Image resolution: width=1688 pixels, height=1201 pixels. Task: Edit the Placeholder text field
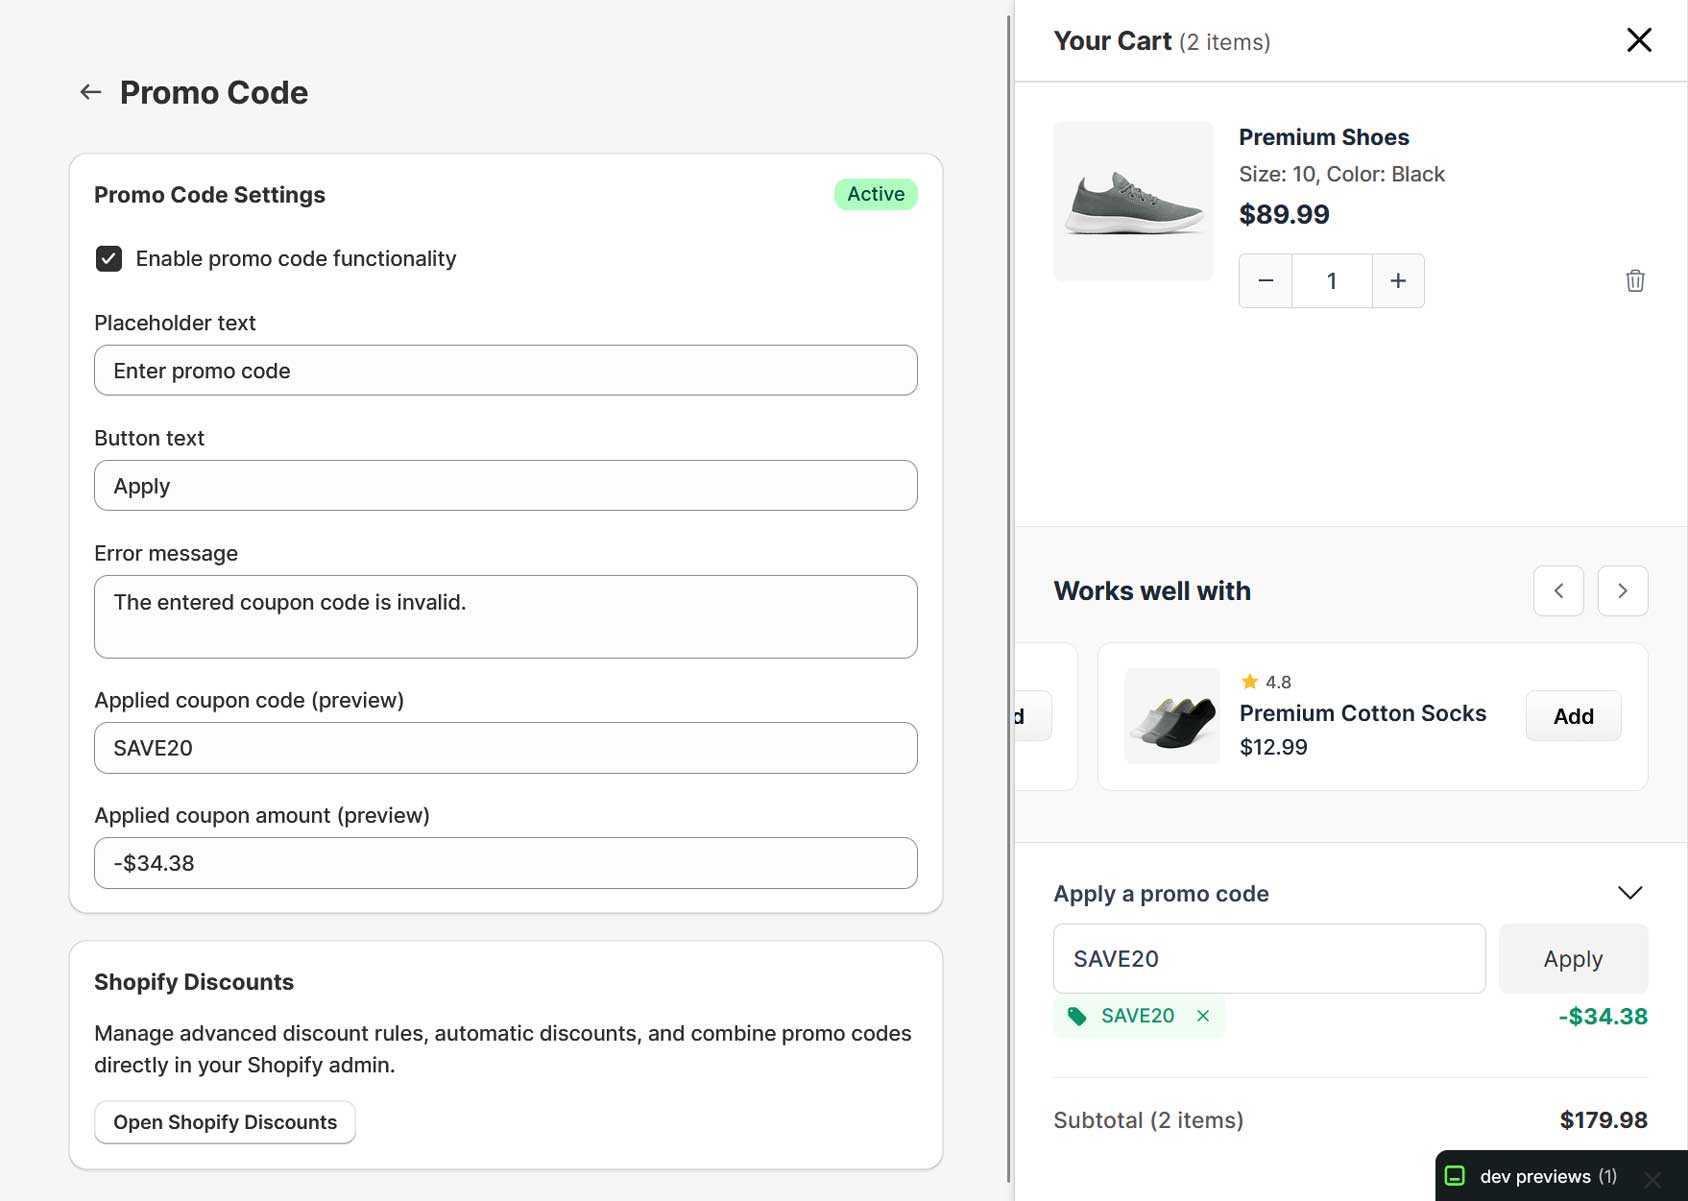tap(505, 370)
